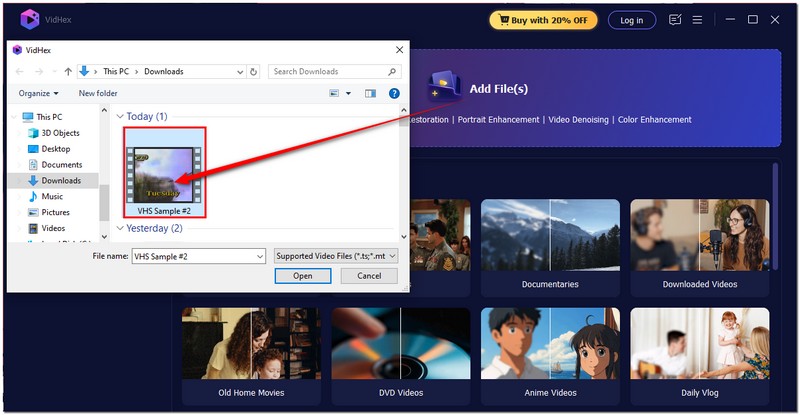Screen dimensions: 800x415
Task: Toggle the preview pane icon
Action: point(370,93)
